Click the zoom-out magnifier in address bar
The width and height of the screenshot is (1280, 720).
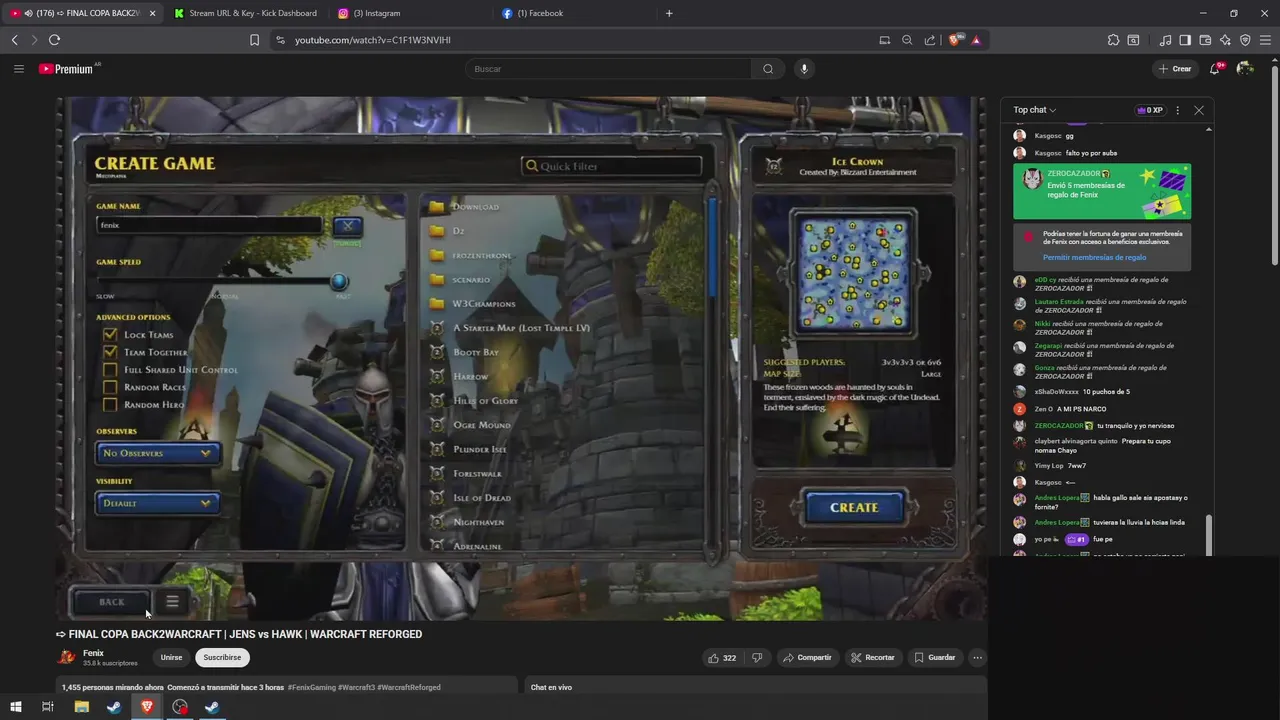tap(907, 40)
